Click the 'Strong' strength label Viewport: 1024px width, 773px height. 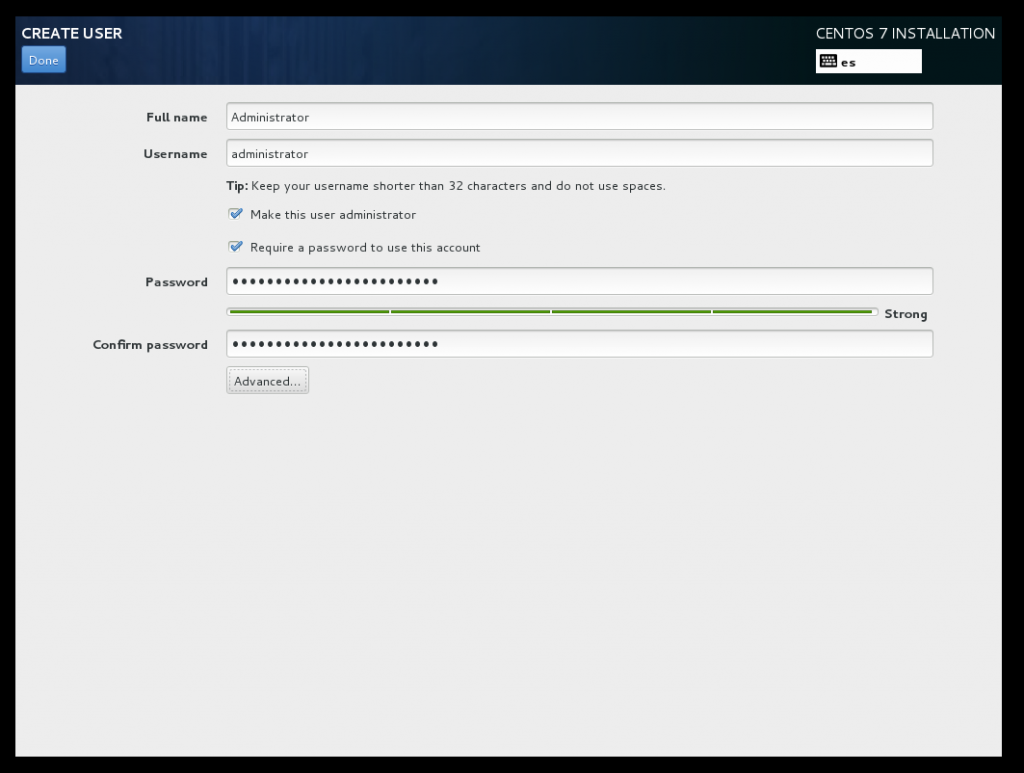(906, 313)
